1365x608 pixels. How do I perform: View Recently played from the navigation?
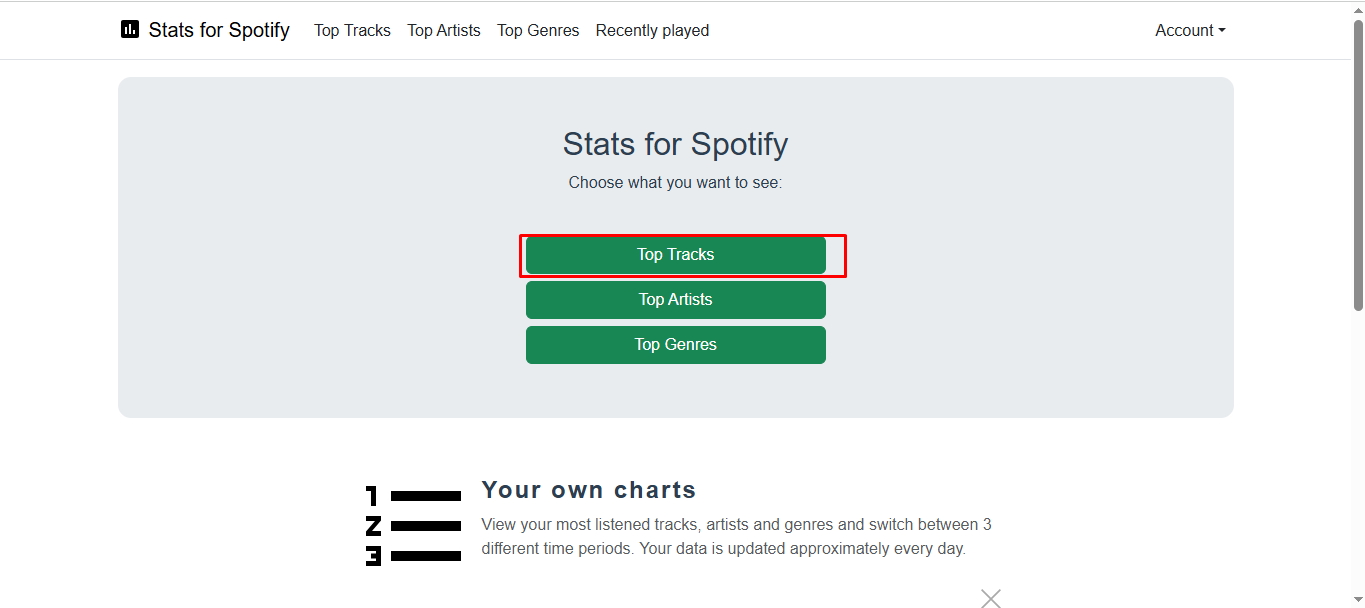click(652, 30)
